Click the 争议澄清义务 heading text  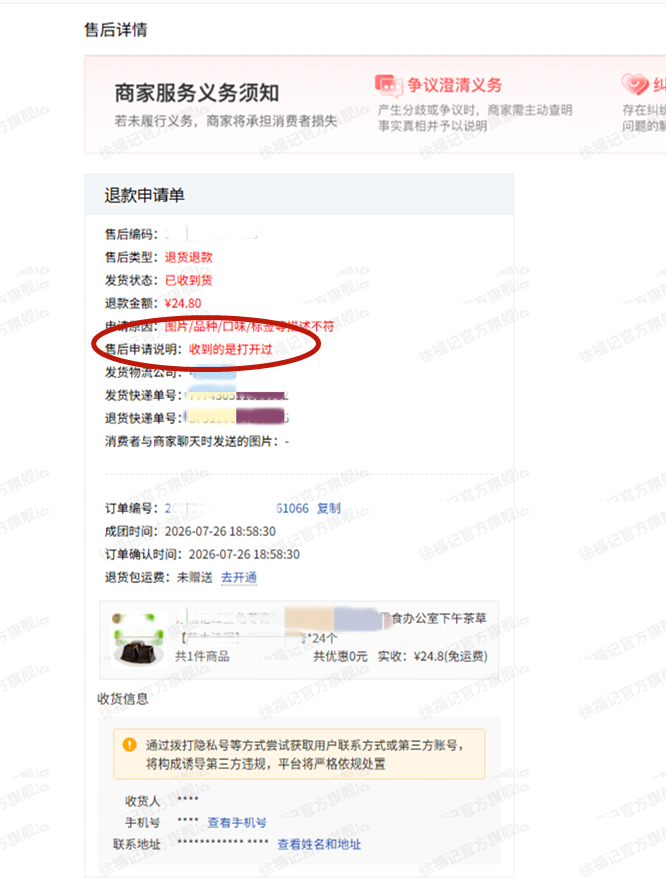(455, 85)
